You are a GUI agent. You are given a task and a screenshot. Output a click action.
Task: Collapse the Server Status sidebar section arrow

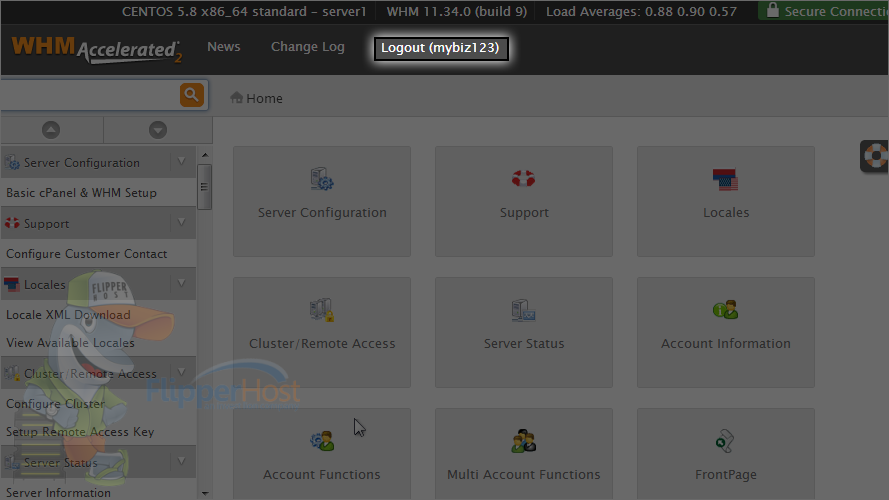(181, 461)
